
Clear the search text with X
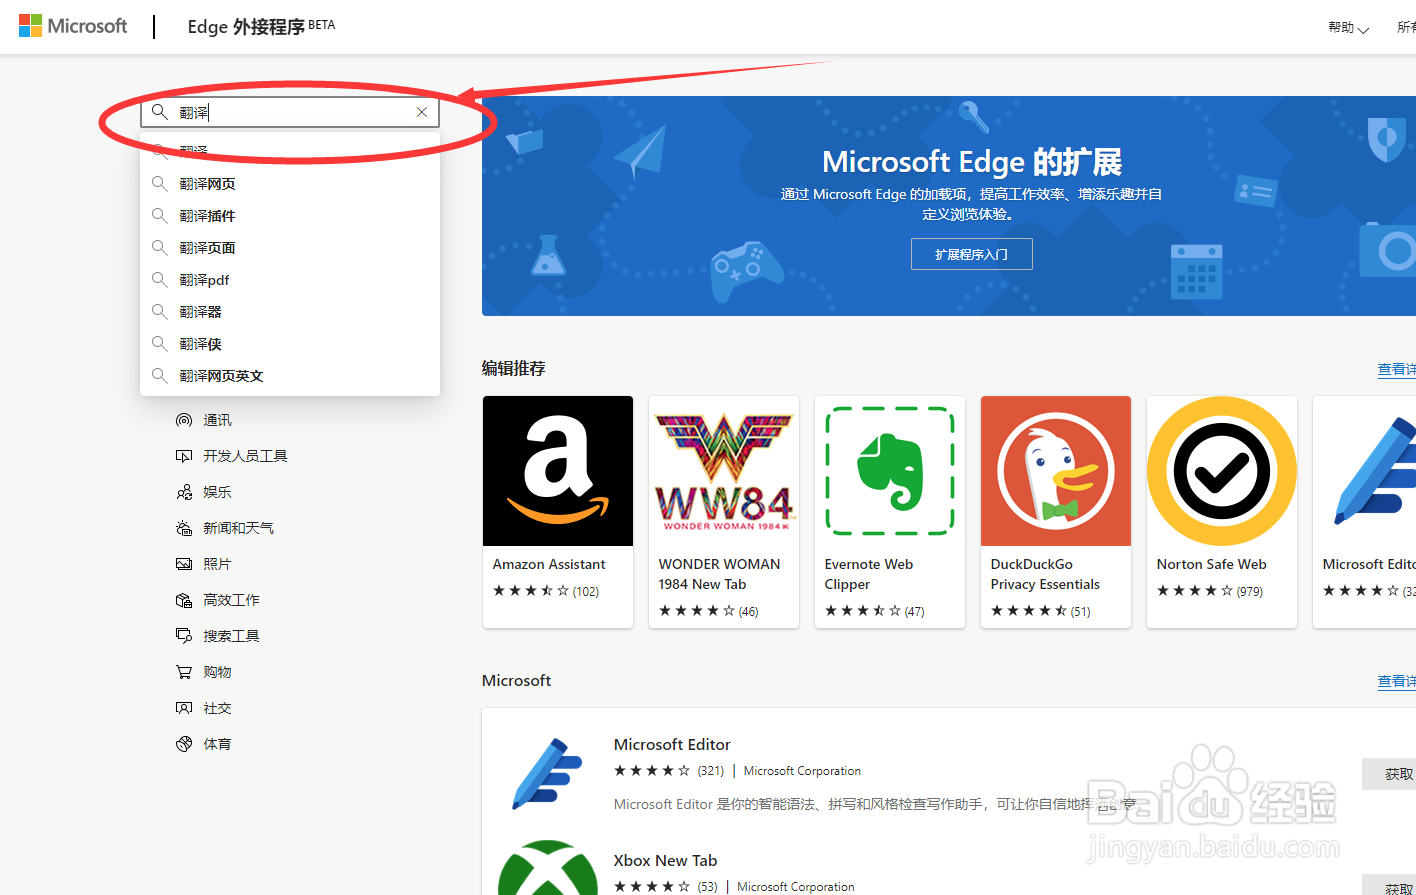(x=422, y=112)
